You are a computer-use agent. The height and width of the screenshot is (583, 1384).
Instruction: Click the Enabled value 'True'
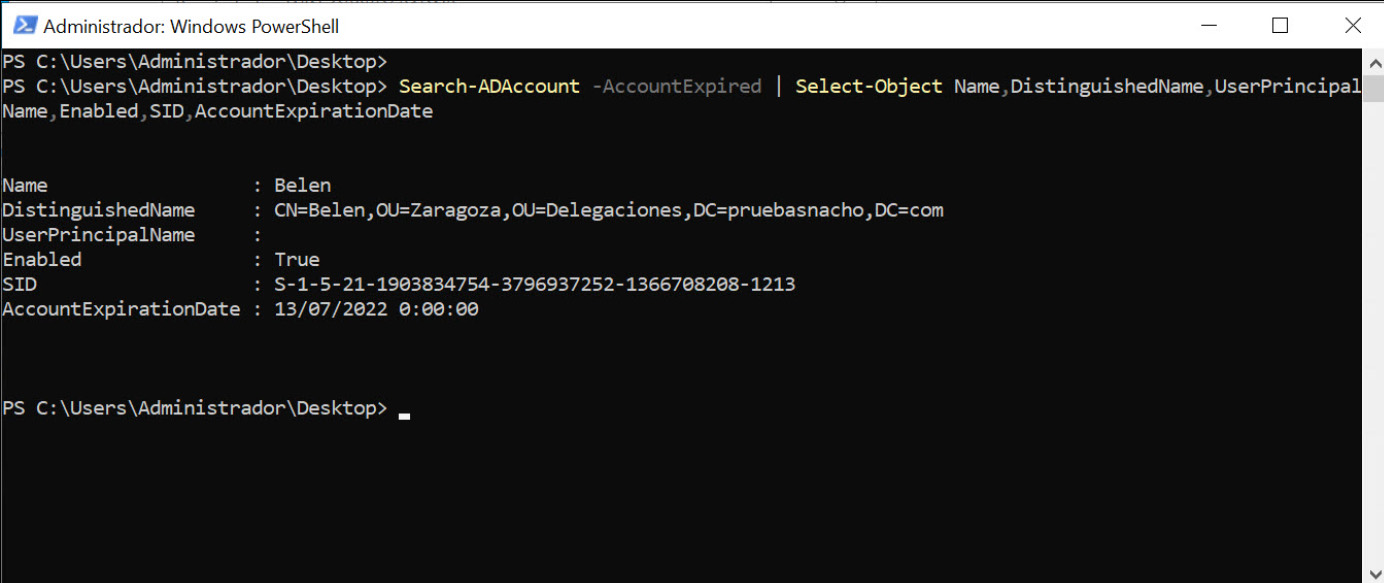coord(297,259)
